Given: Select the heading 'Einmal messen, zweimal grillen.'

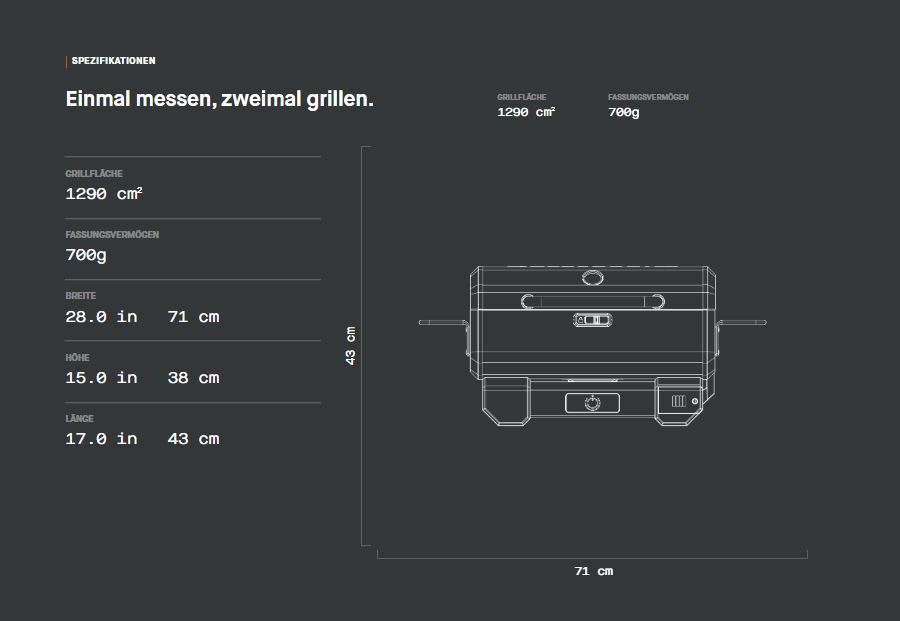Looking at the screenshot, I should click(x=219, y=99).
